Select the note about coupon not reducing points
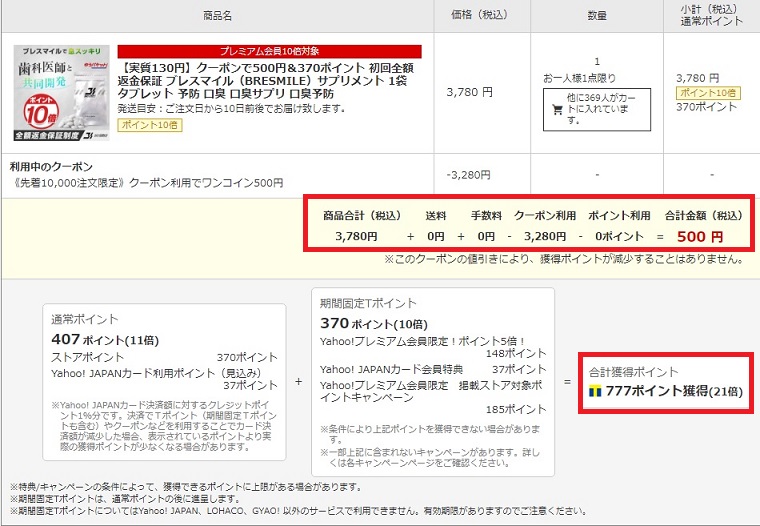 point(564,259)
